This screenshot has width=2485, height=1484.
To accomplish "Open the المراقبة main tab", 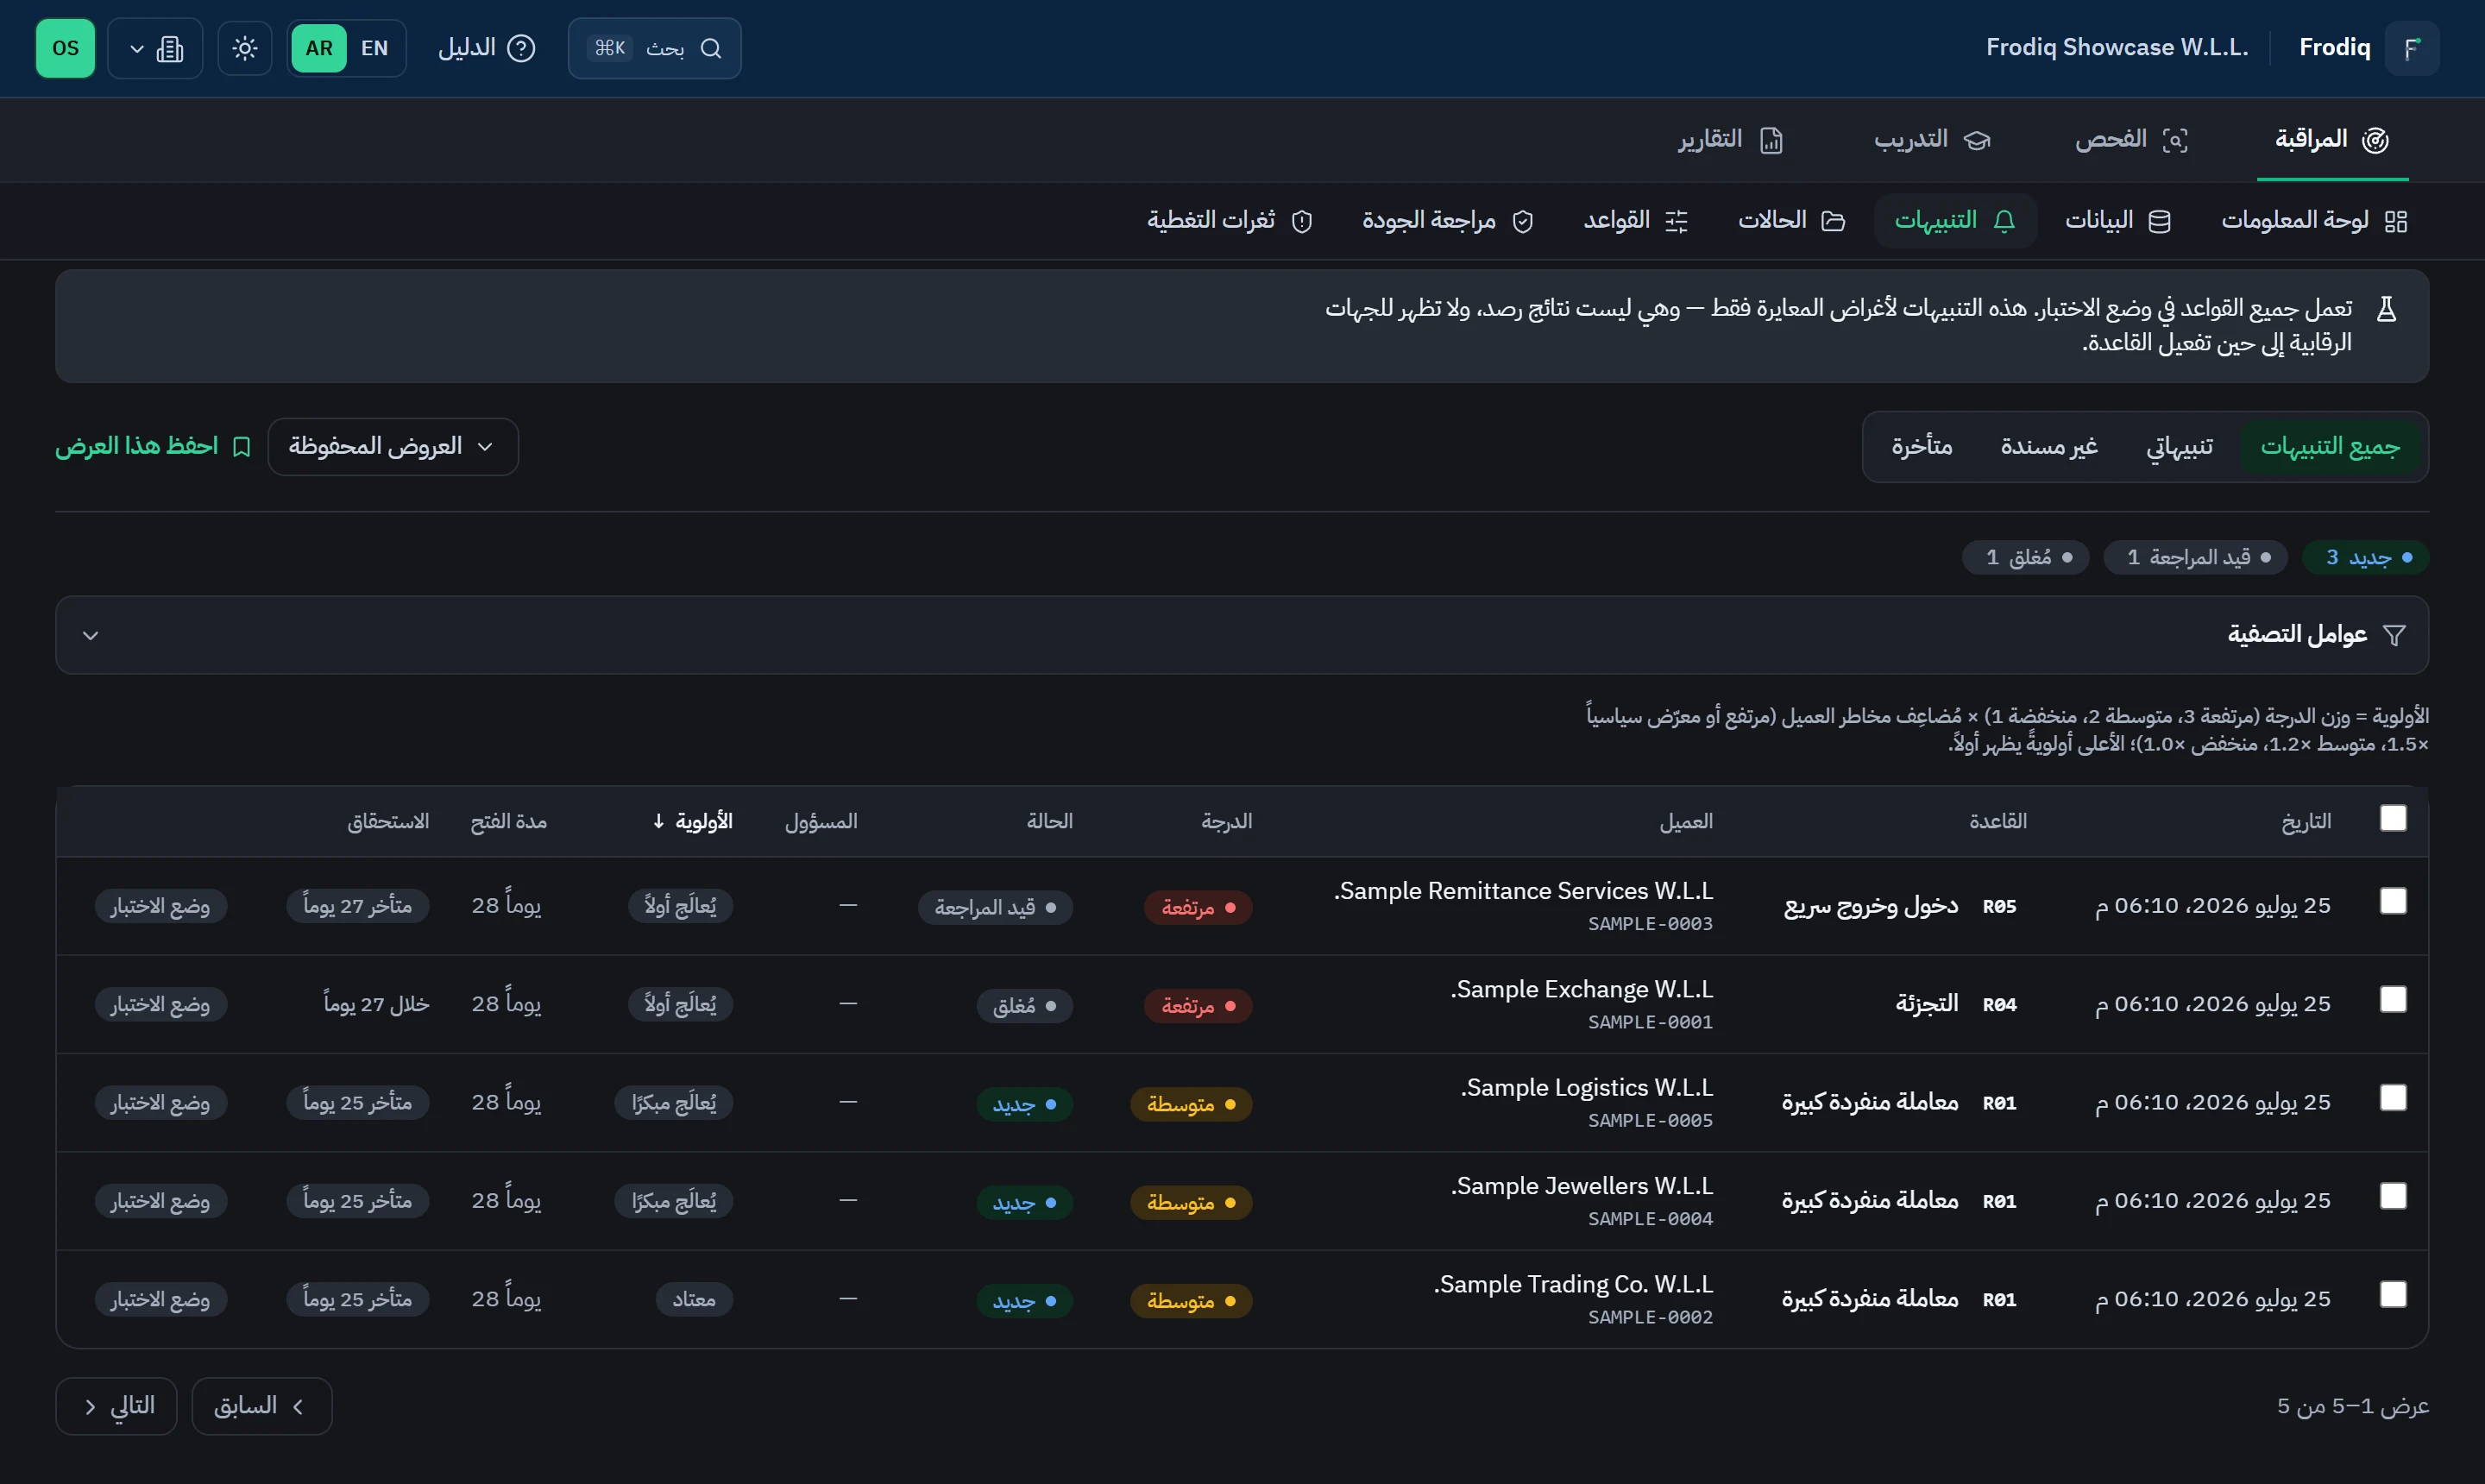I will click(2332, 140).
